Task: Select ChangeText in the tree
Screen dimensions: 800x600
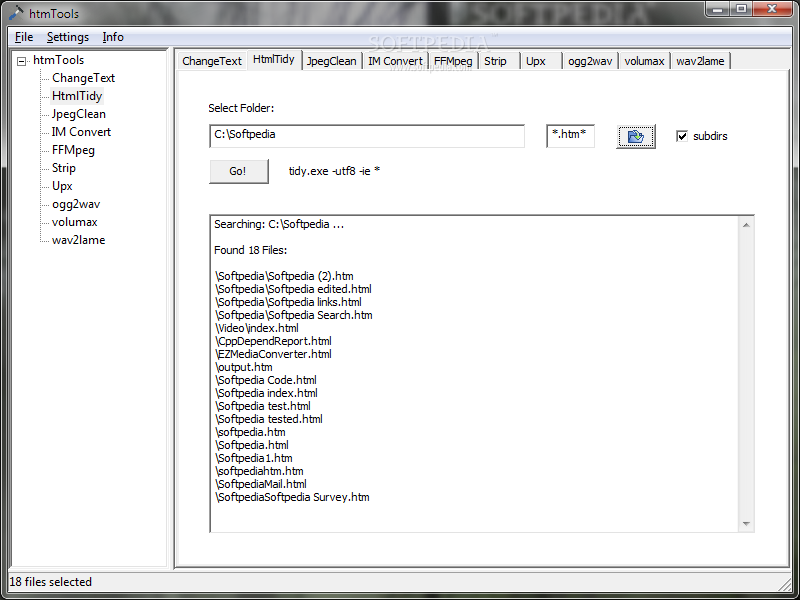Action: pyautogui.click(x=83, y=78)
